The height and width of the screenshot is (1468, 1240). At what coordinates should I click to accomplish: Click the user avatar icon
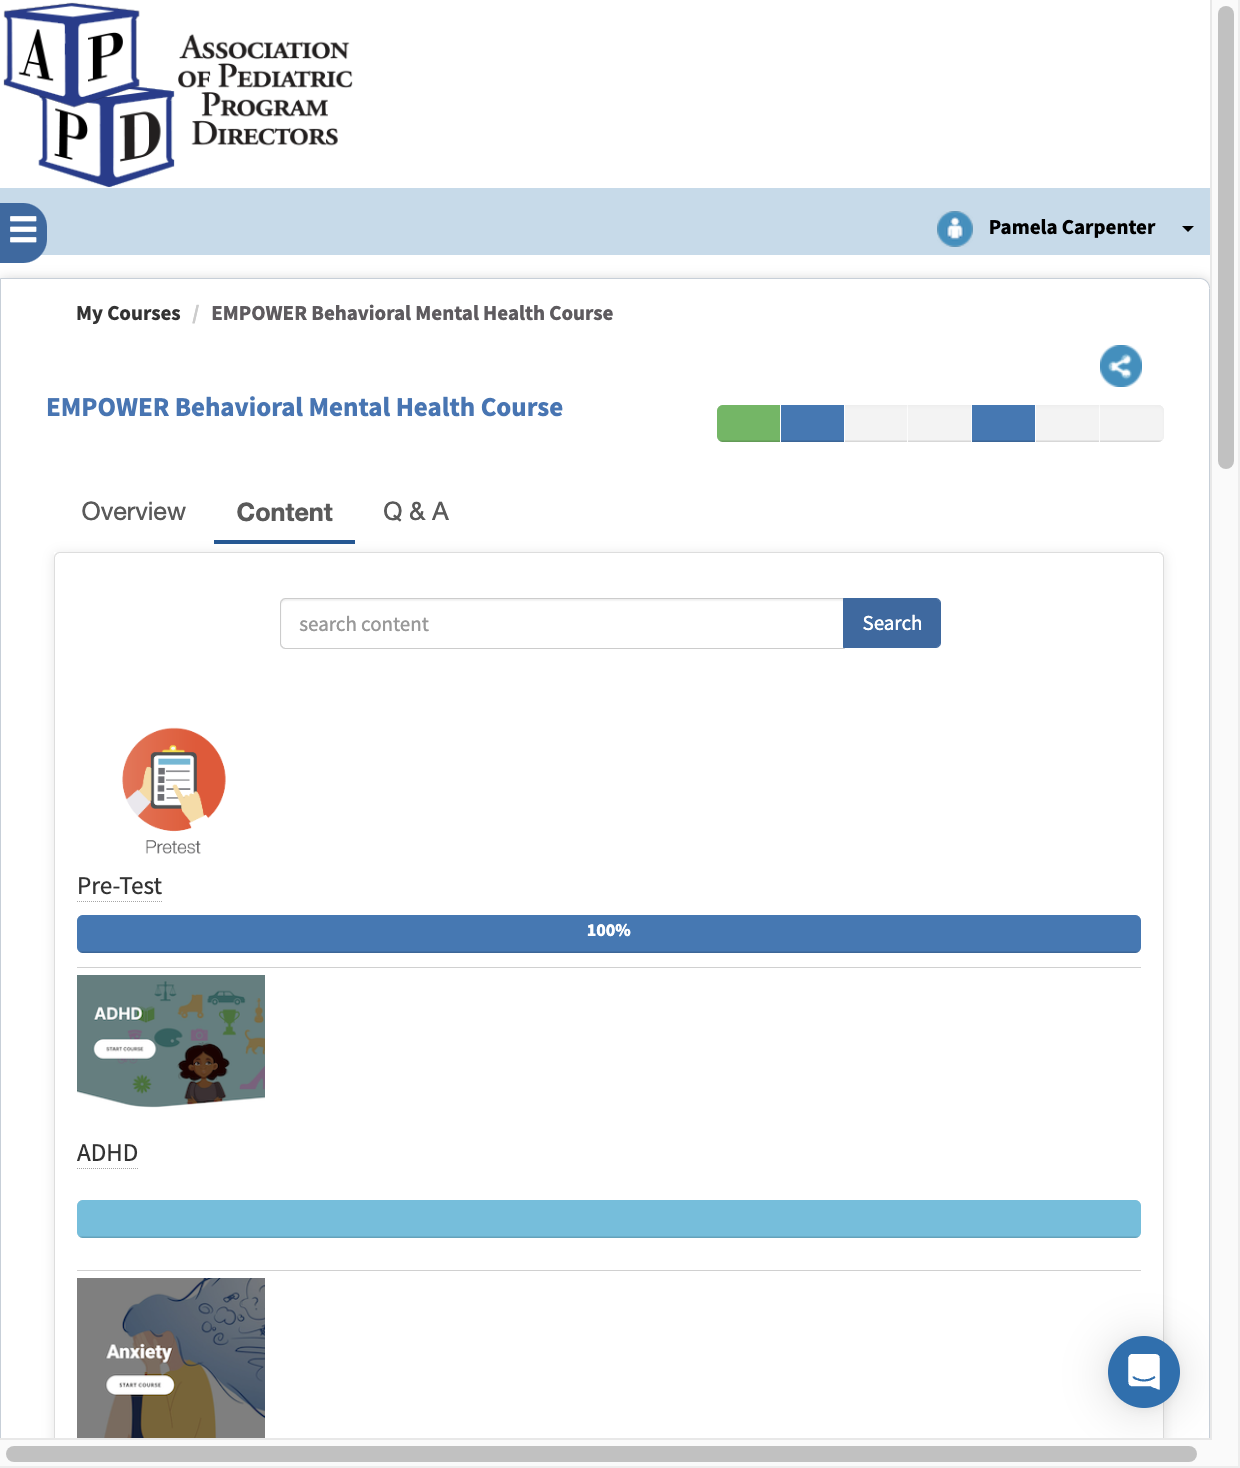[x=954, y=228]
